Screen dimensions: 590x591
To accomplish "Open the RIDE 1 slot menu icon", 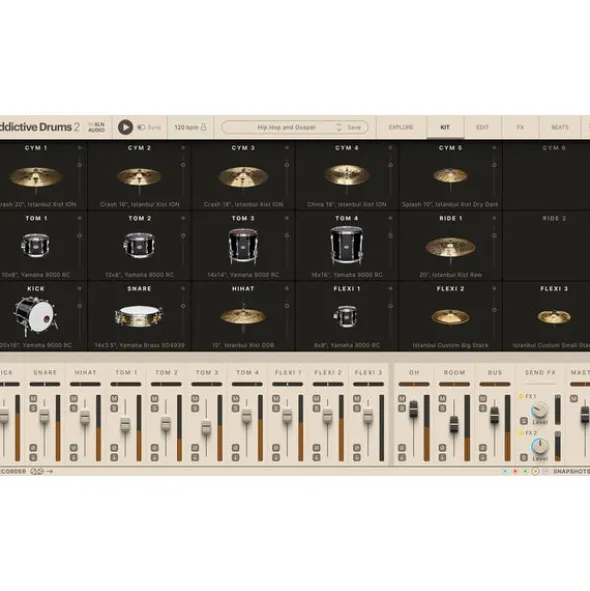I will [x=494, y=218].
